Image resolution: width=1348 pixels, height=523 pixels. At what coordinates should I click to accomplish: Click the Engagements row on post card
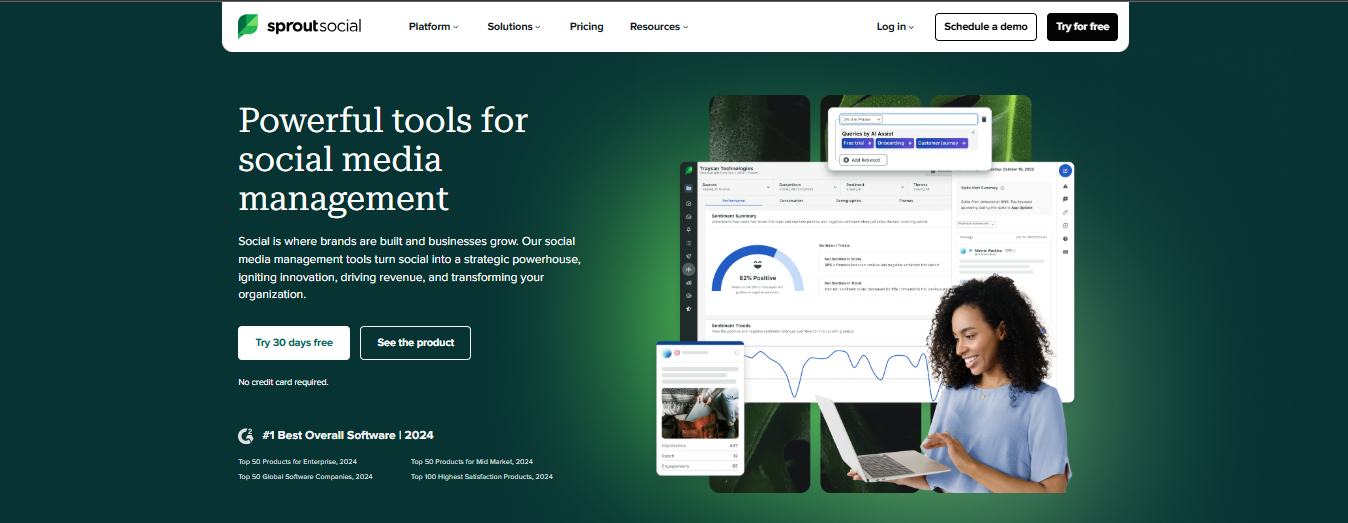[x=700, y=466]
